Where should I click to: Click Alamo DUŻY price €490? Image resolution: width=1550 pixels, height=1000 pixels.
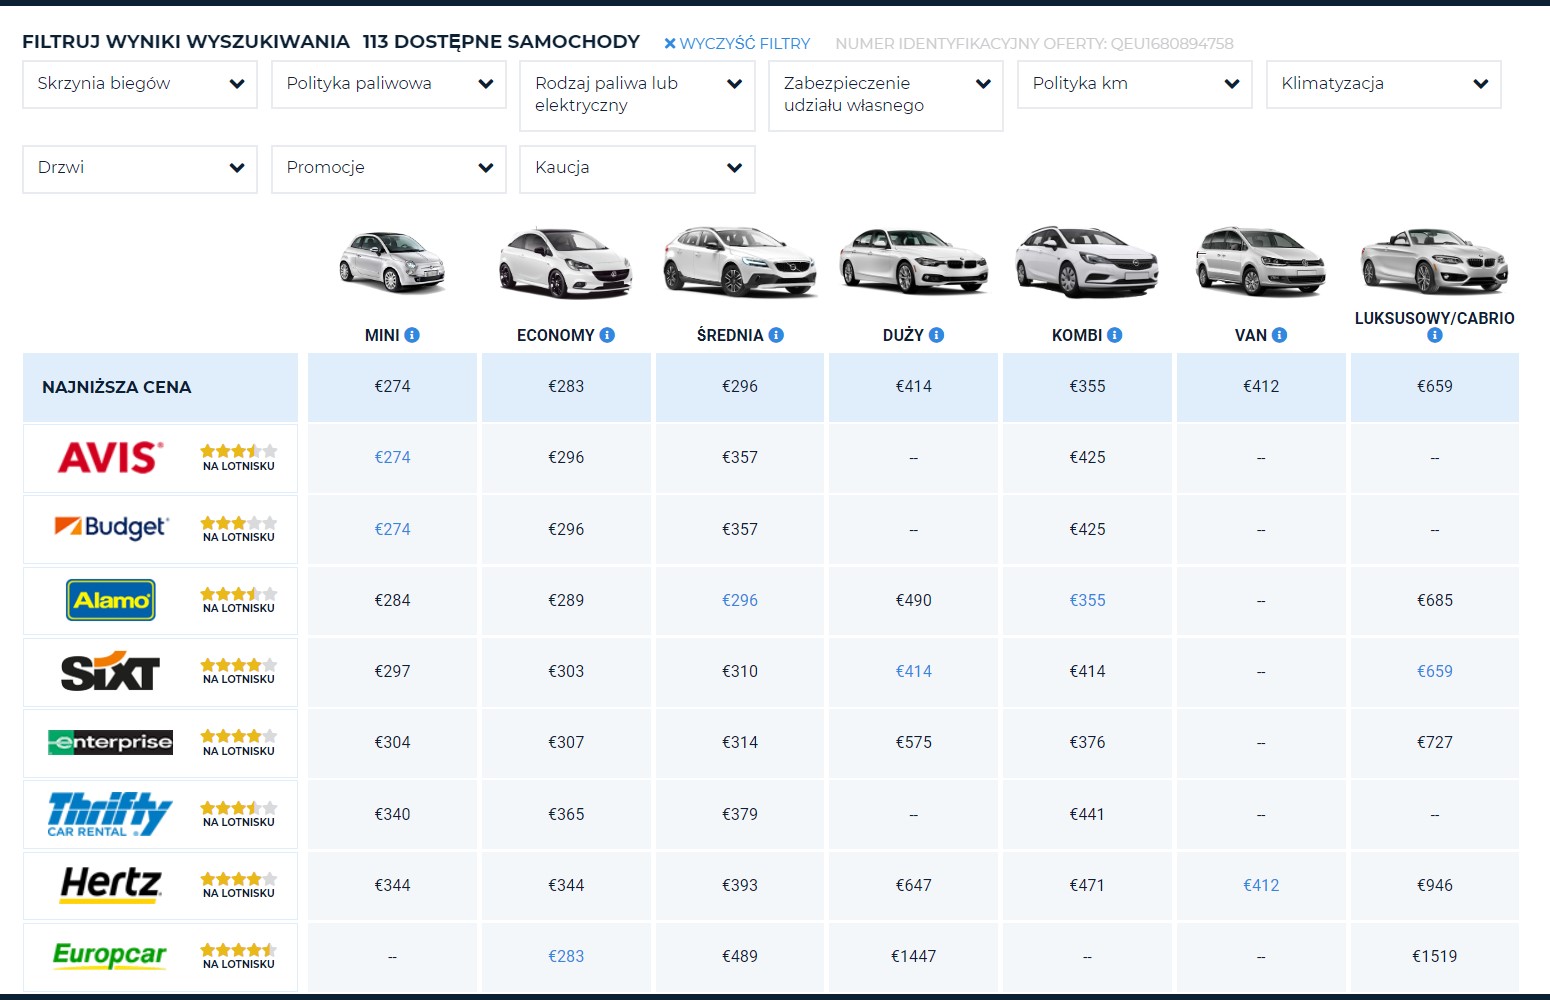pos(914,600)
